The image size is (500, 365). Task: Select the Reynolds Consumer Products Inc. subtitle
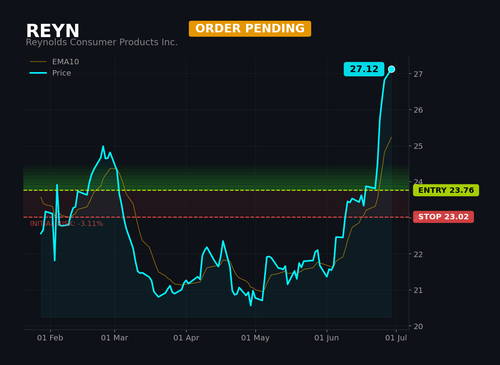pos(101,42)
